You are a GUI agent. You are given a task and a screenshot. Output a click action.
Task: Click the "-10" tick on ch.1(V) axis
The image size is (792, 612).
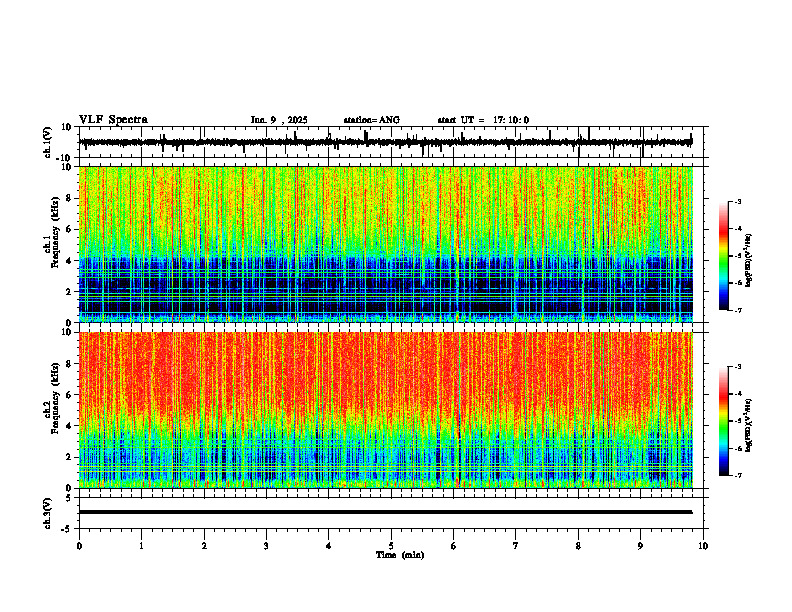coord(65,158)
